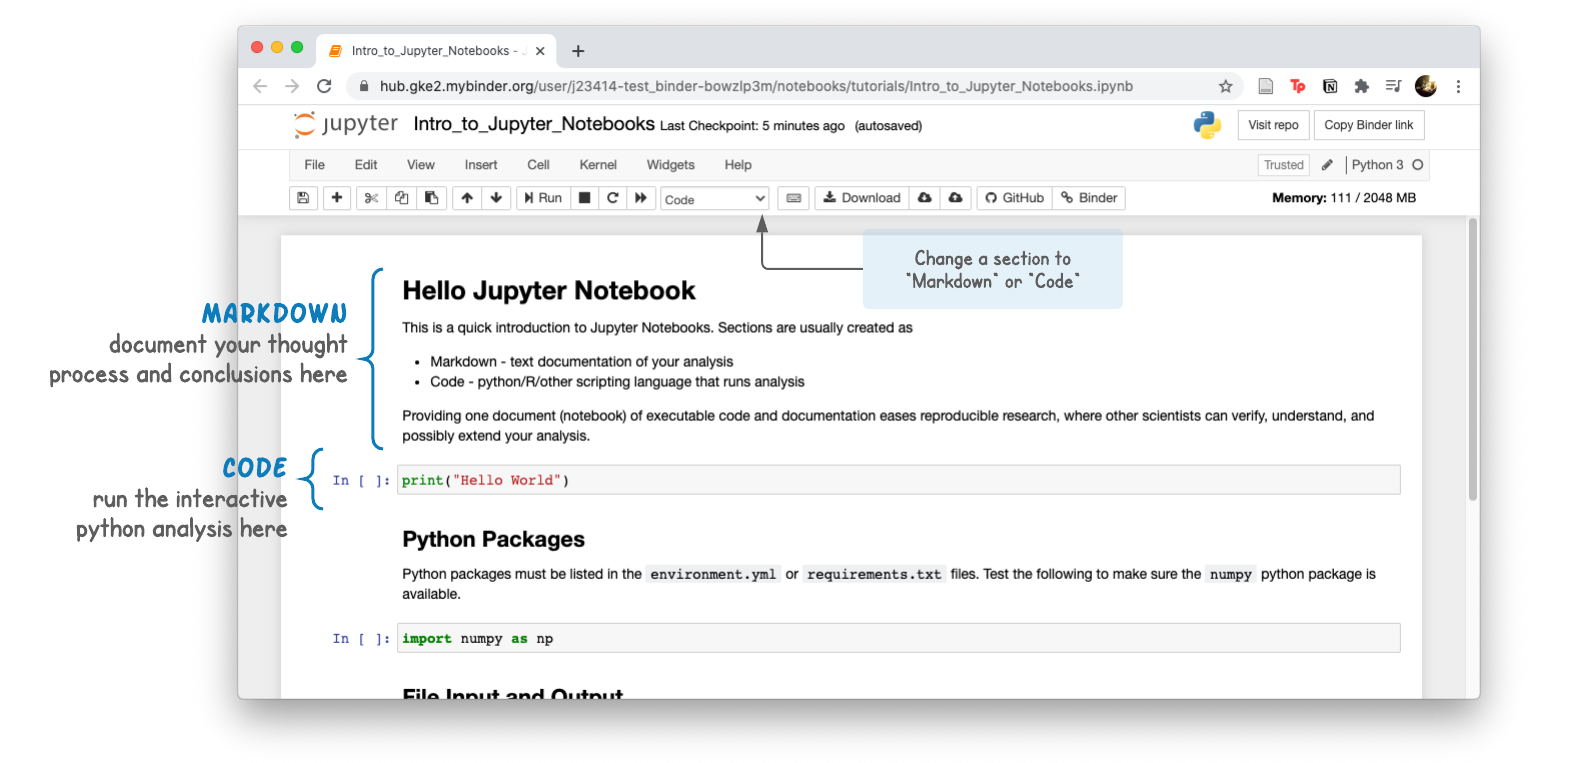Go back in the browser
Viewport: 1576px width, 763px height.
260,86
